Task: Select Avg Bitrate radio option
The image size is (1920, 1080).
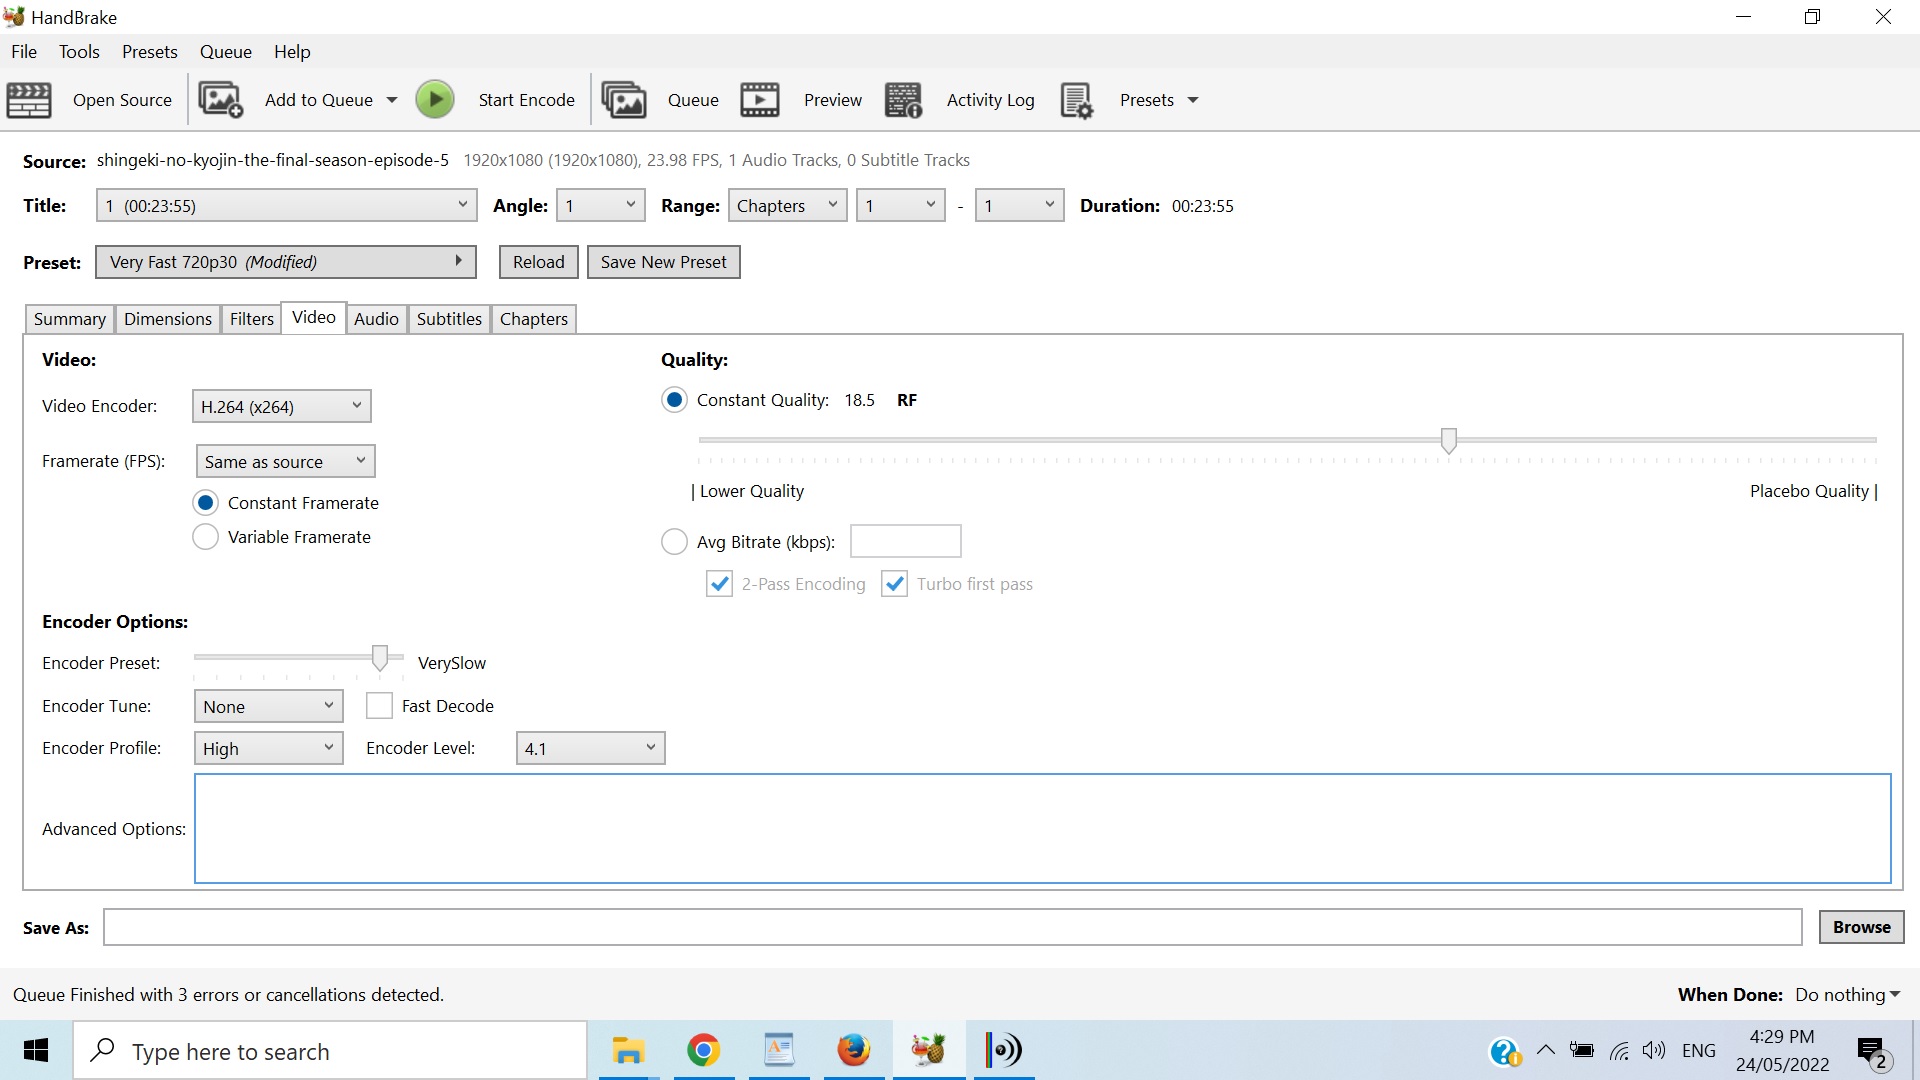Action: tap(675, 542)
